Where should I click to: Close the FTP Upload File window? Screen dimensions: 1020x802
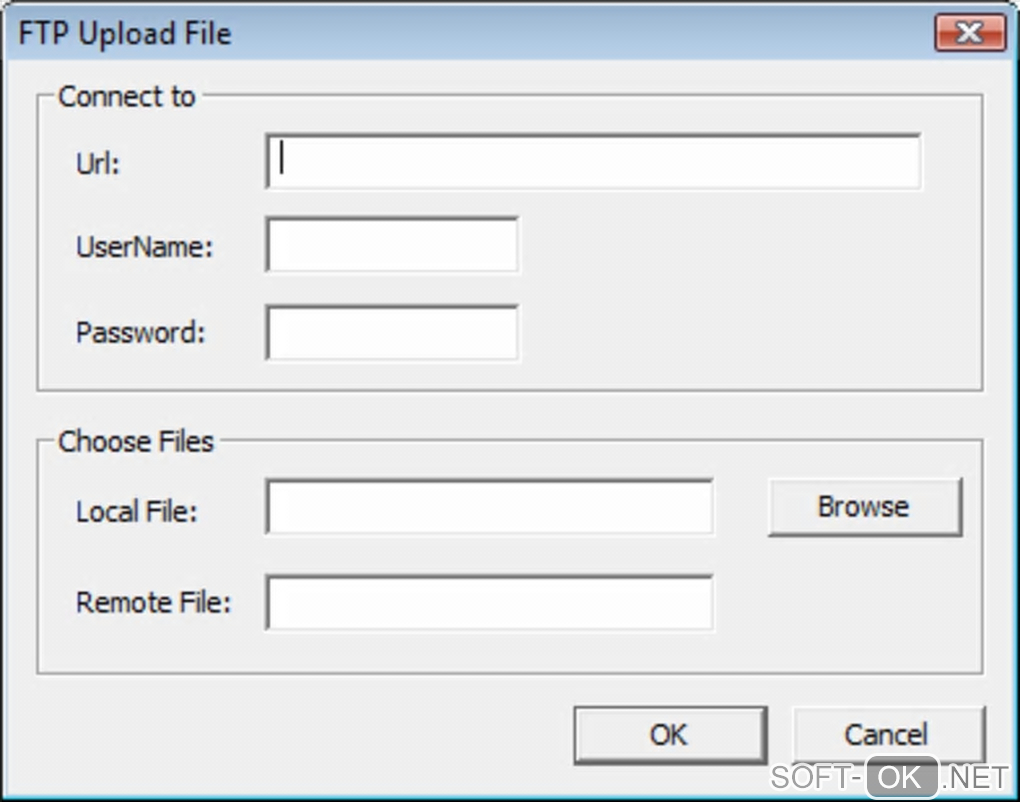(969, 34)
